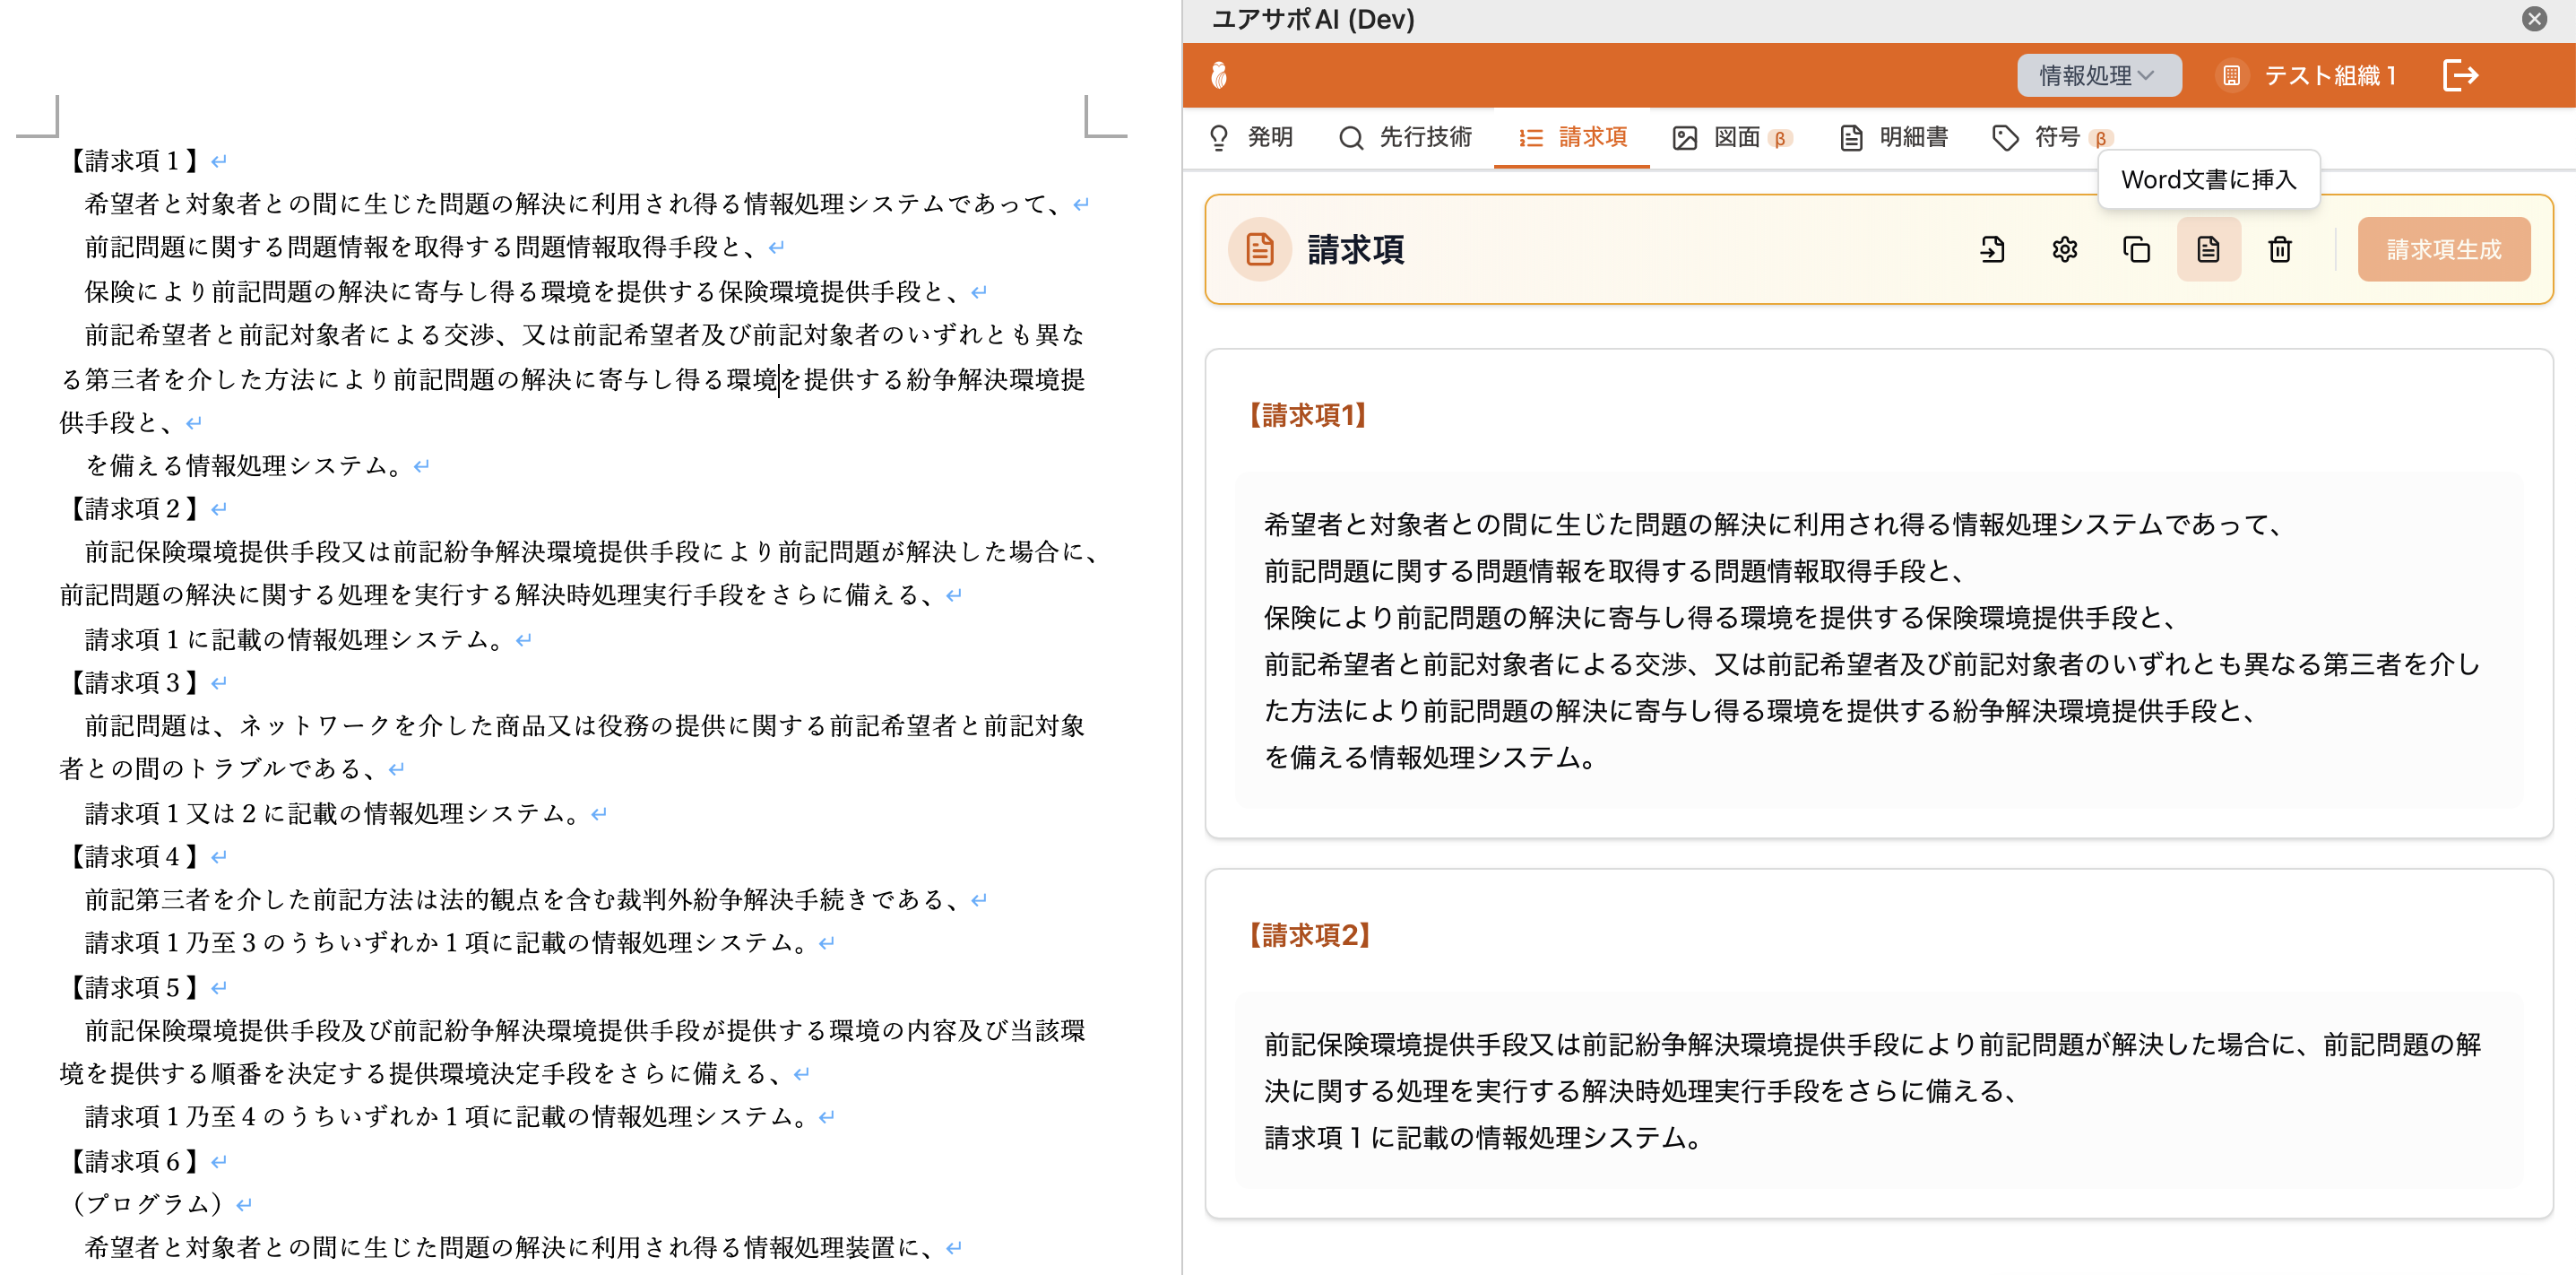Open the 情報処理 dropdown

[2097, 75]
